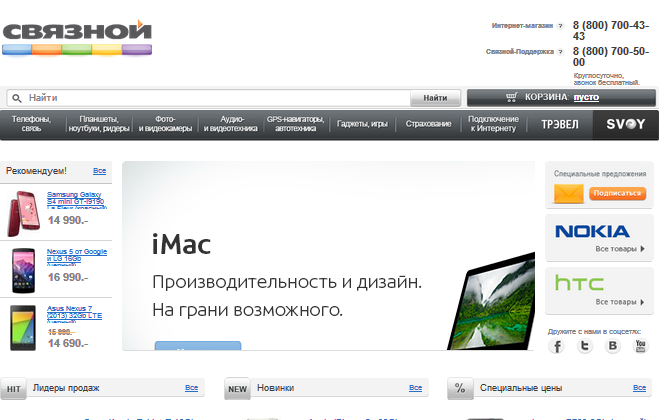The width and height of the screenshot is (672, 420).
Task: Open Аудио- и видеотехника menu
Action: [231, 124]
